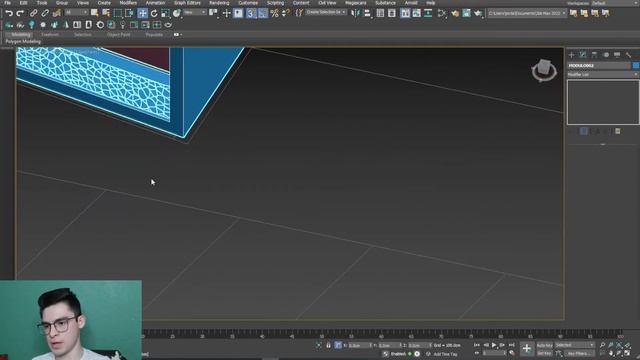Open the File menu
This screenshot has height=360, width=640.
(x=7, y=3)
